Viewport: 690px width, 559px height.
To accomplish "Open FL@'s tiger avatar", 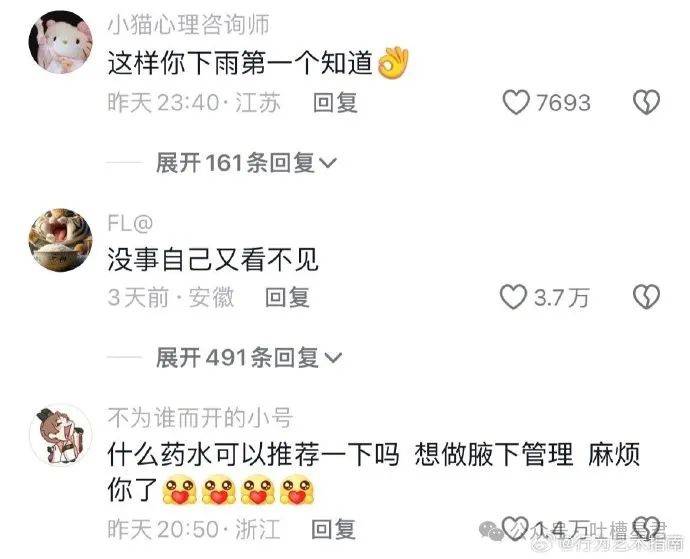I will (61, 240).
